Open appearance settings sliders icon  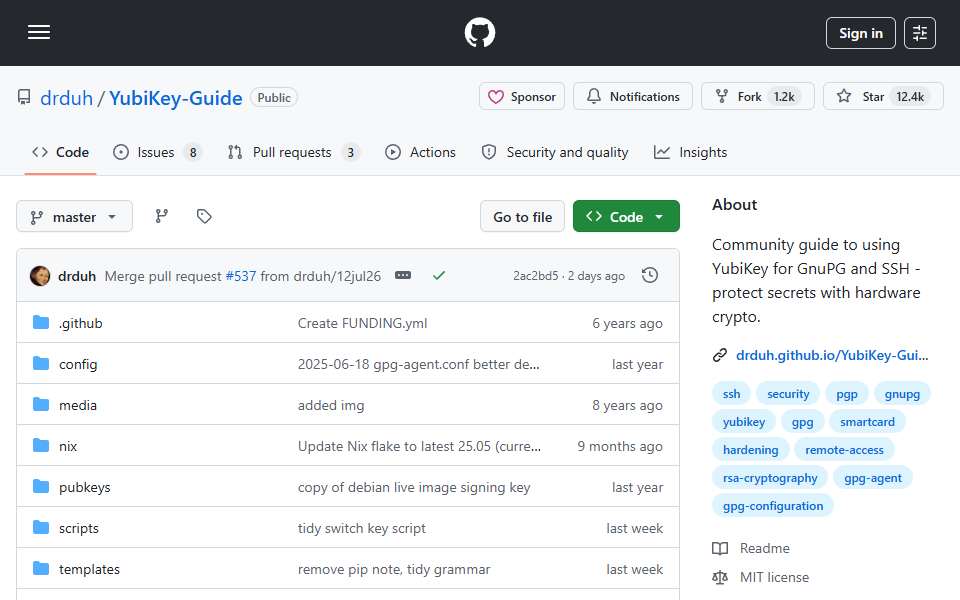920,33
